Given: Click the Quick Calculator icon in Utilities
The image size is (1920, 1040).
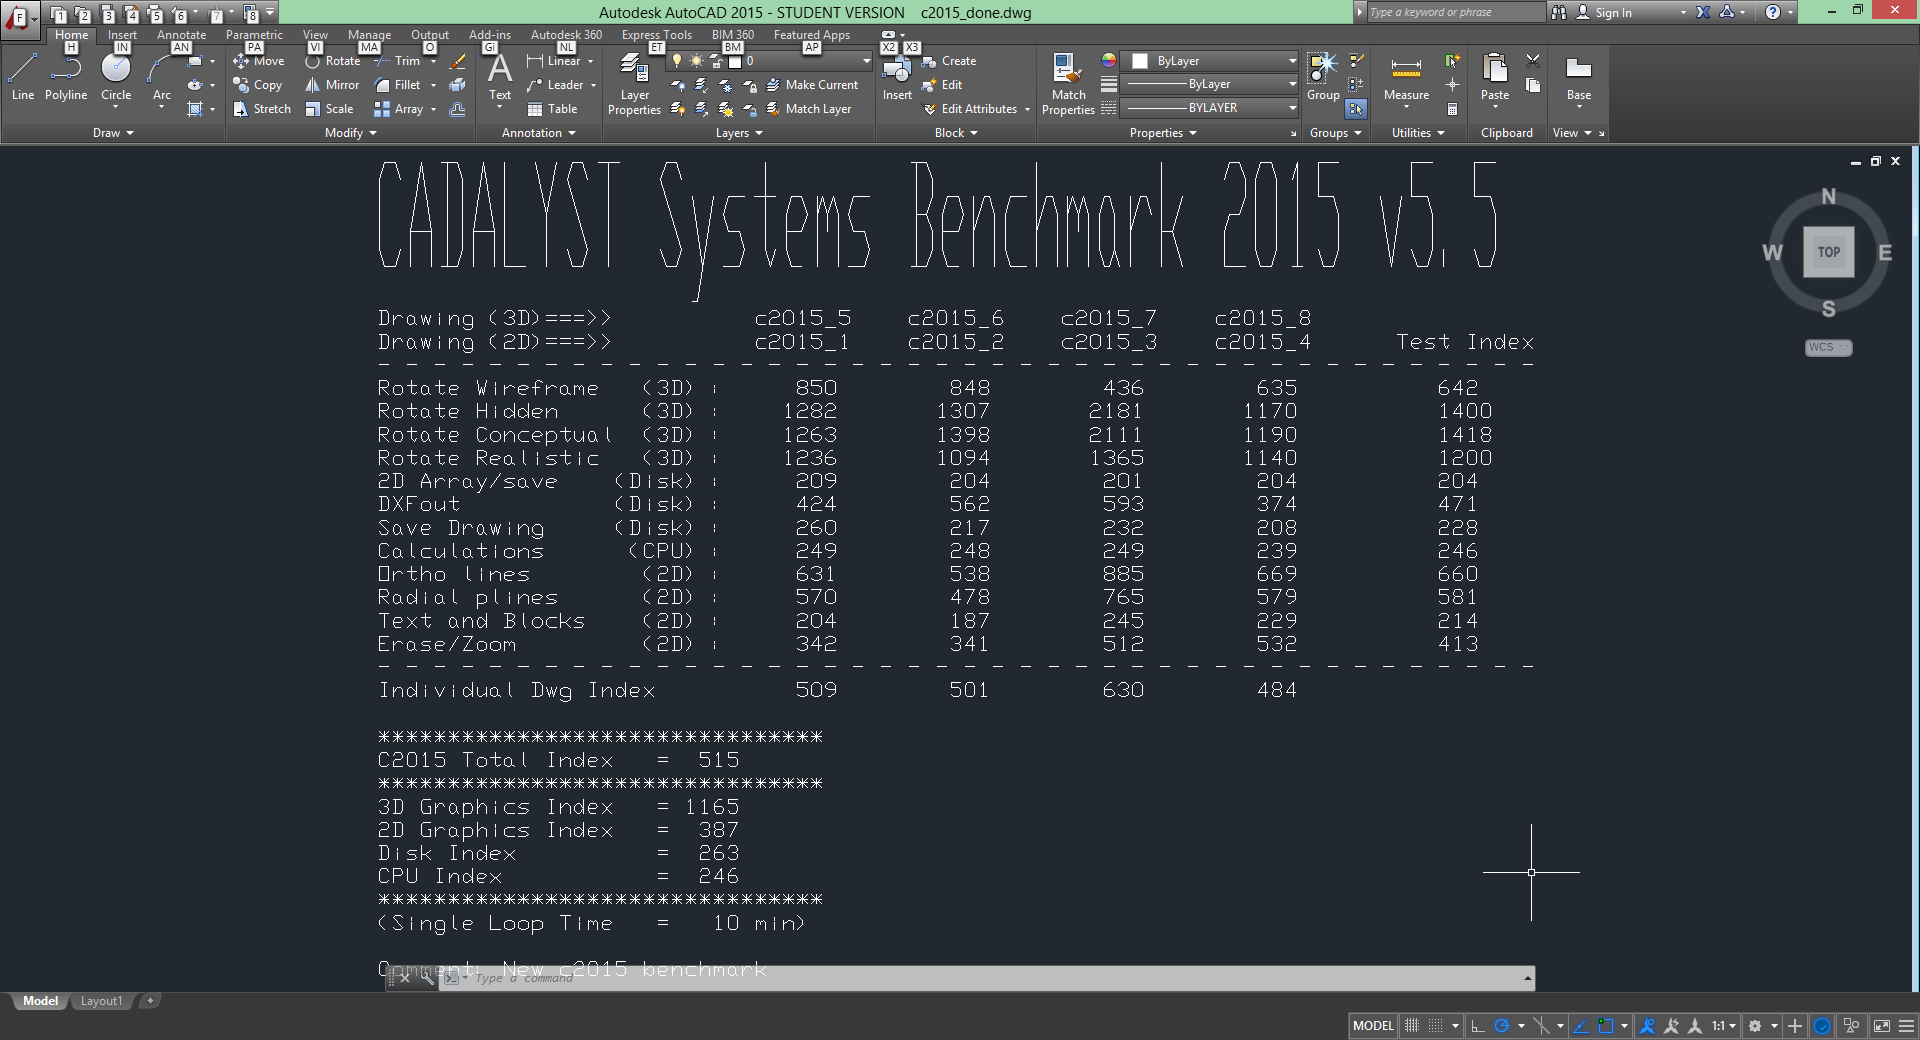Looking at the screenshot, I should click(x=1453, y=109).
